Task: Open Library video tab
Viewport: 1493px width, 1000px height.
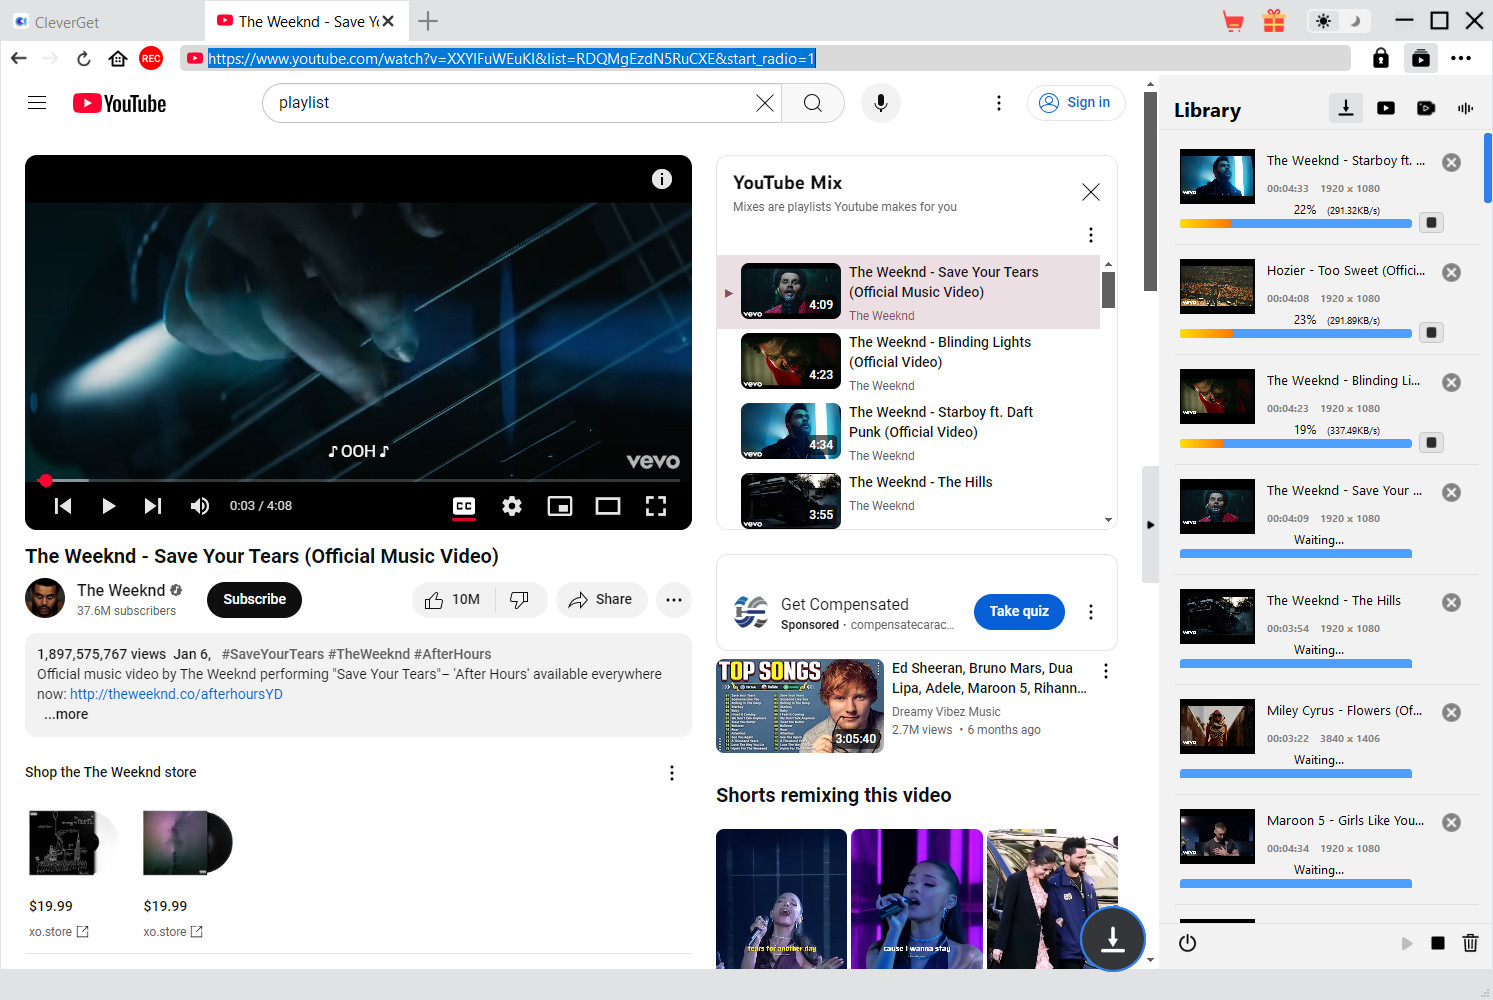Action: coord(1386,108)
